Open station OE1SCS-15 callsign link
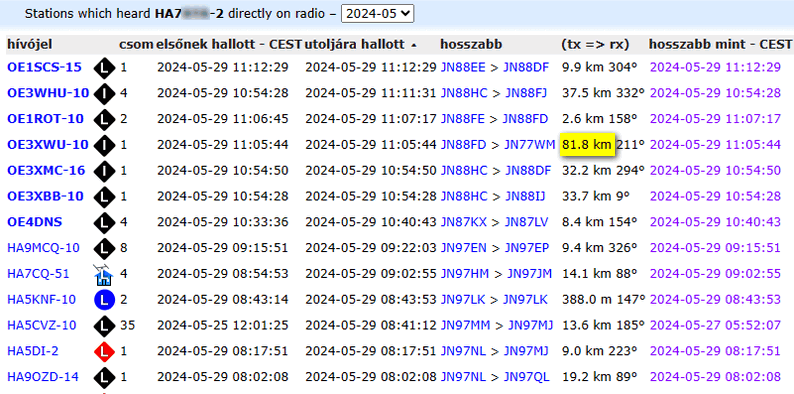The image size is (794, 394). pos(44,67)
